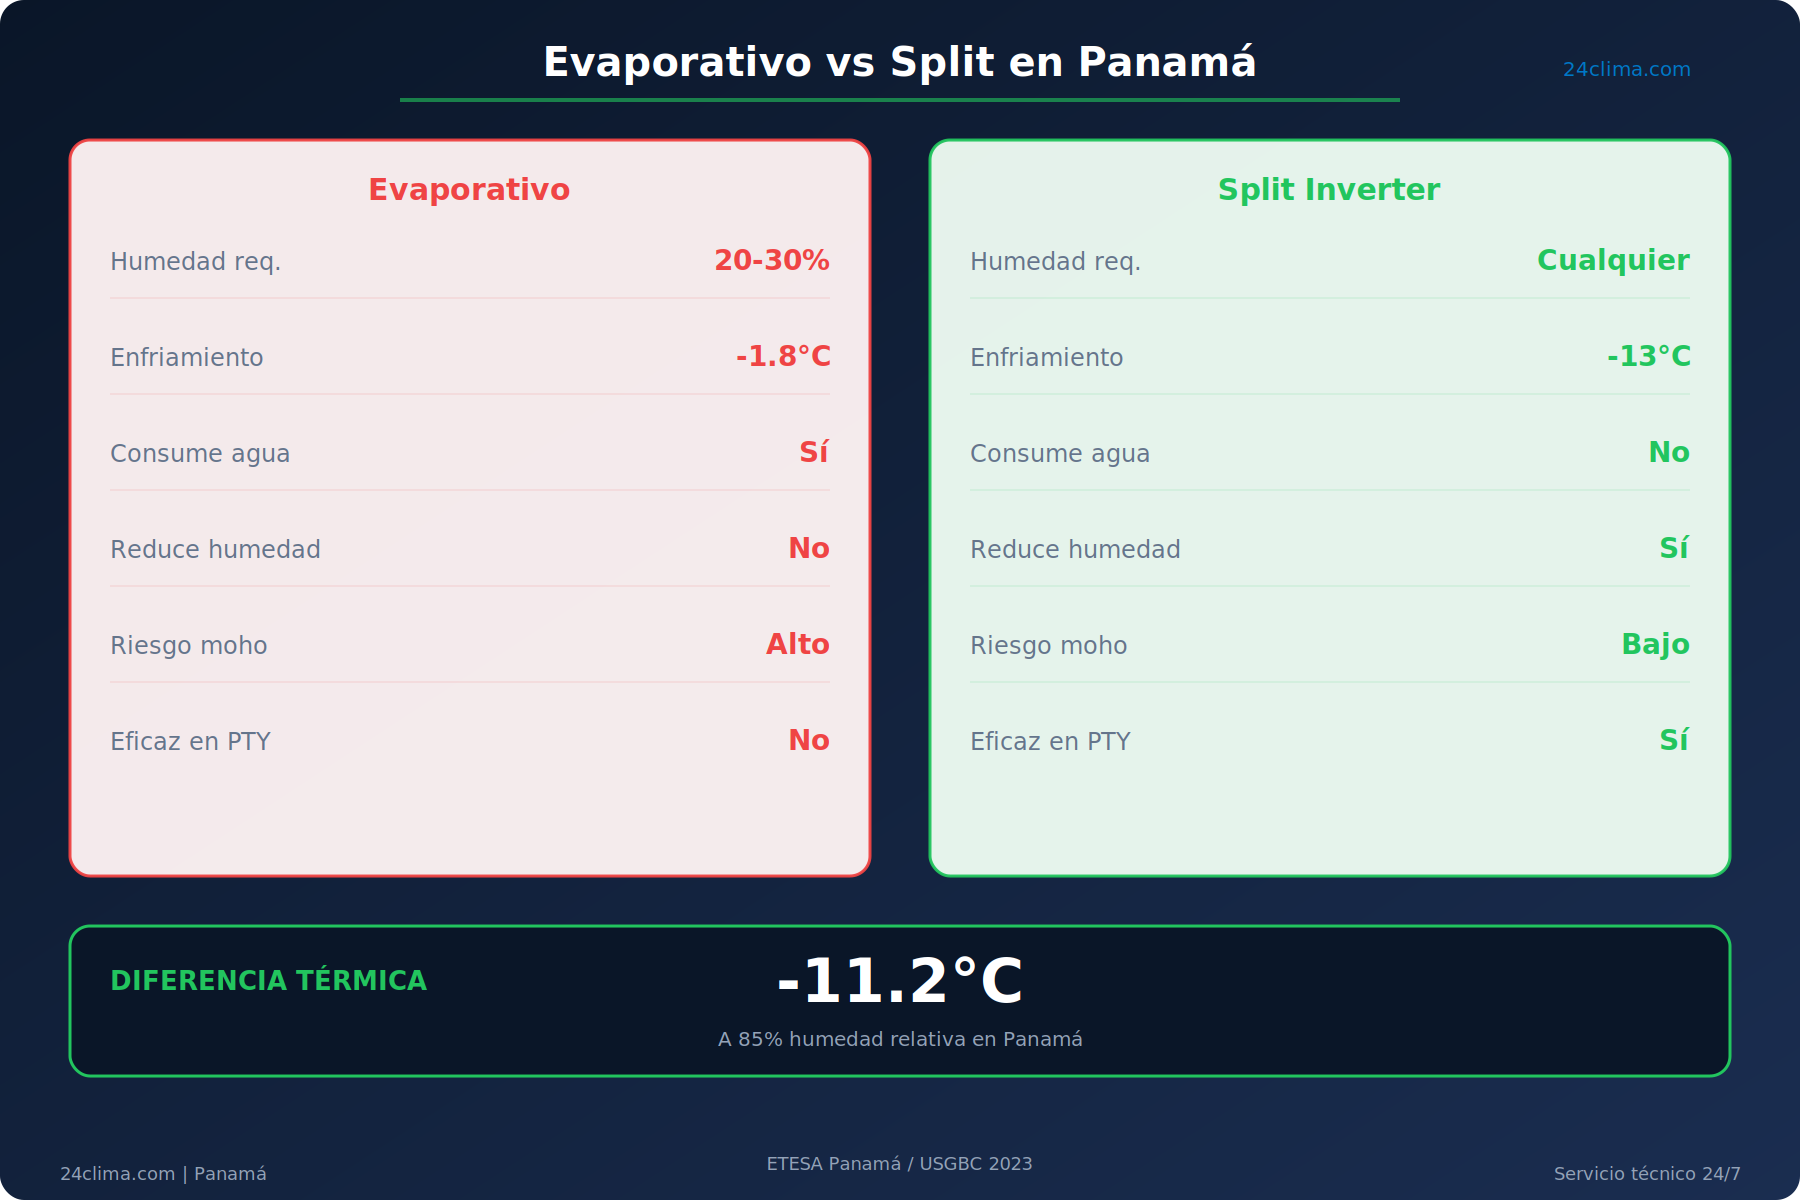Click the Evaporativo card heading
This screenshot has height=1200, width=1800.
(x=469, y=190)
